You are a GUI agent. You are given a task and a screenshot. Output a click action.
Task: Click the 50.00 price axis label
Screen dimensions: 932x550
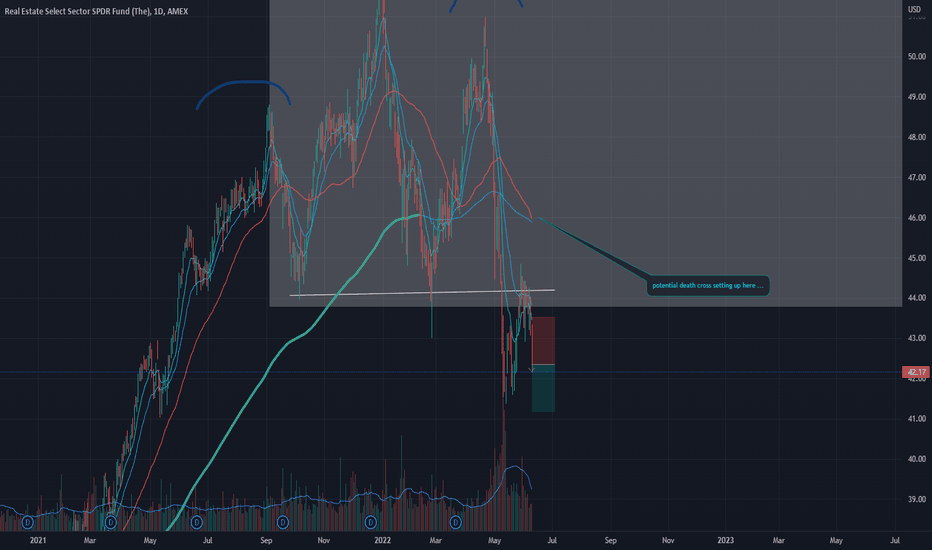tap(917, 56)
